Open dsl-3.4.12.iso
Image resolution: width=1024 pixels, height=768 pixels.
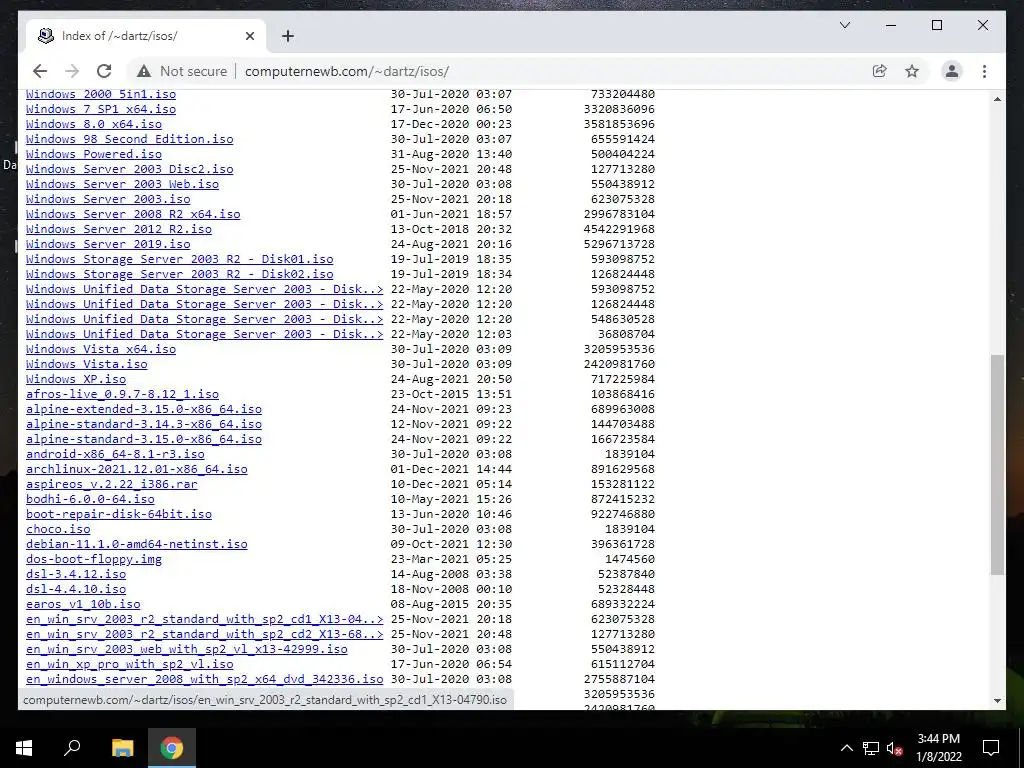pos(76,575)
